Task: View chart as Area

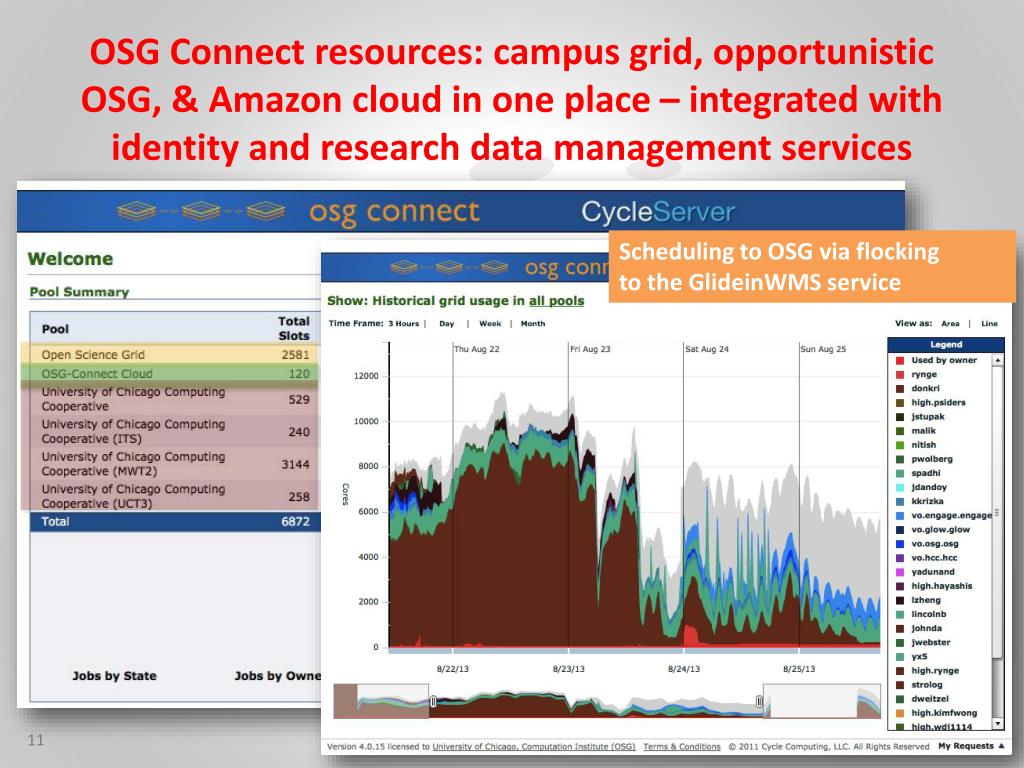Action: pyautogui.click(x=950, y=324)
